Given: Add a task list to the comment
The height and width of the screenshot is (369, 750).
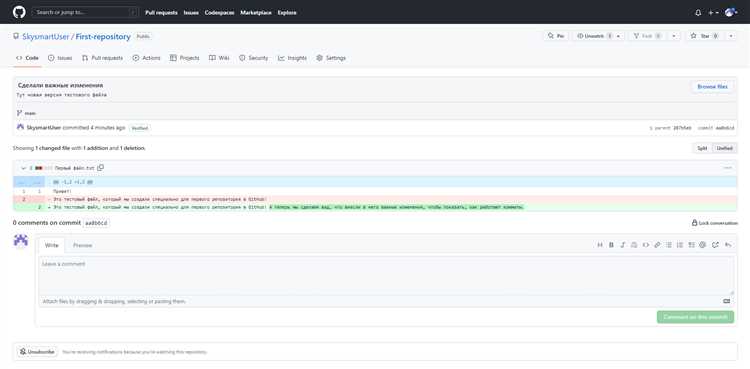Looking at the screenshot, I should pyautogui.click(x=691, y=245).
